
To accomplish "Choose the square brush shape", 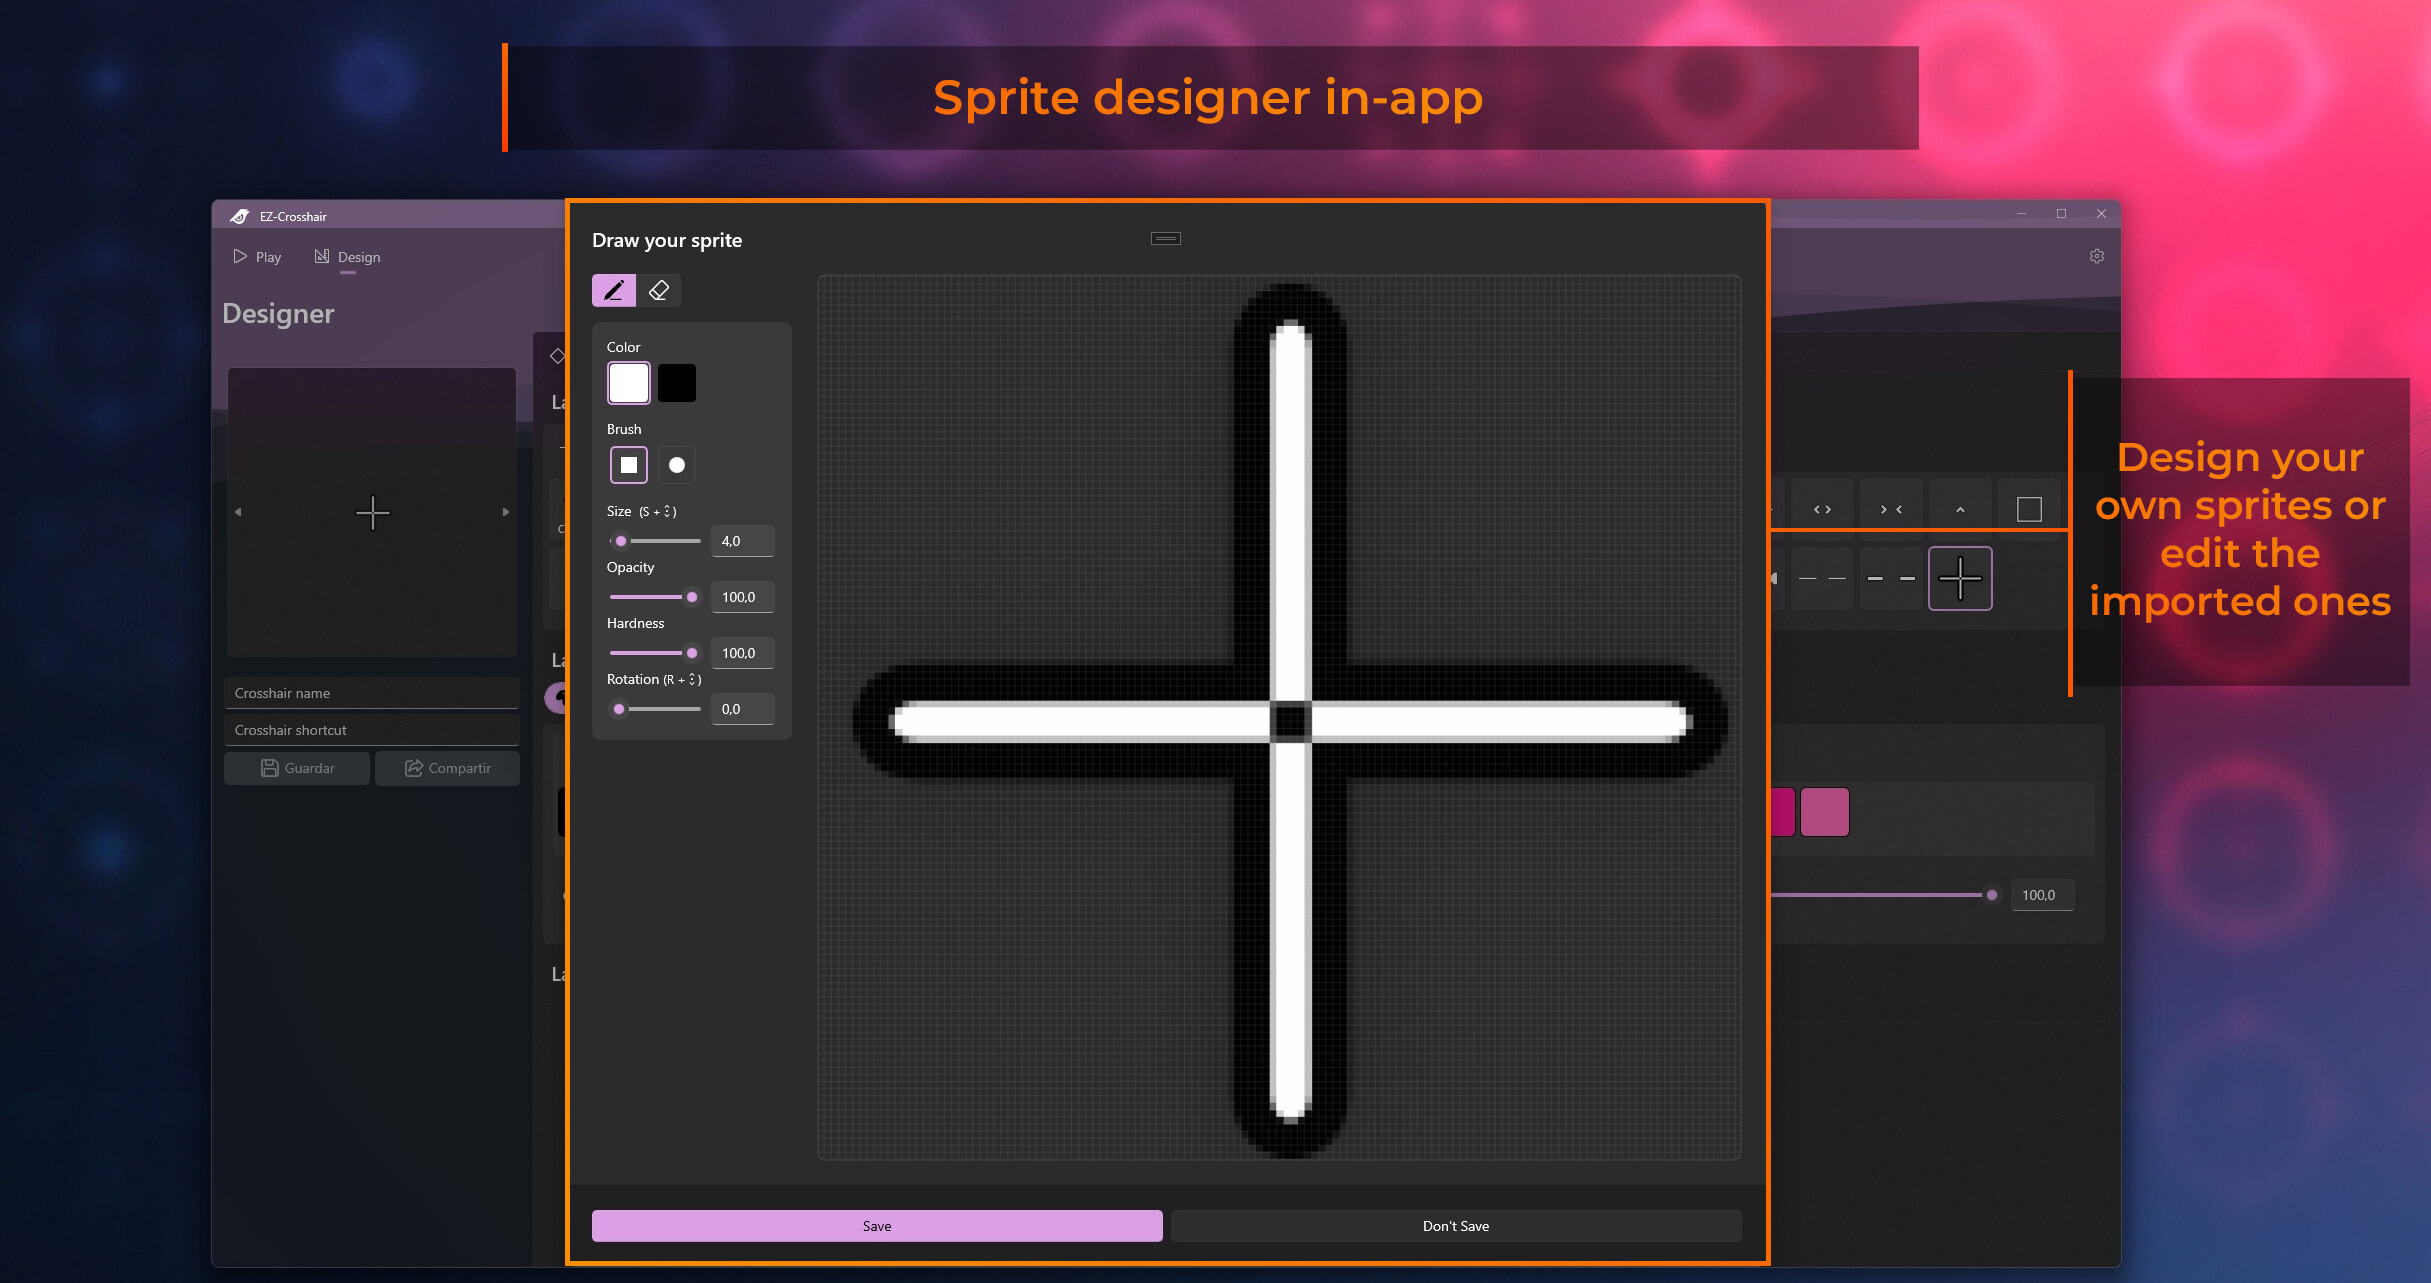I will tap(628, 464).
